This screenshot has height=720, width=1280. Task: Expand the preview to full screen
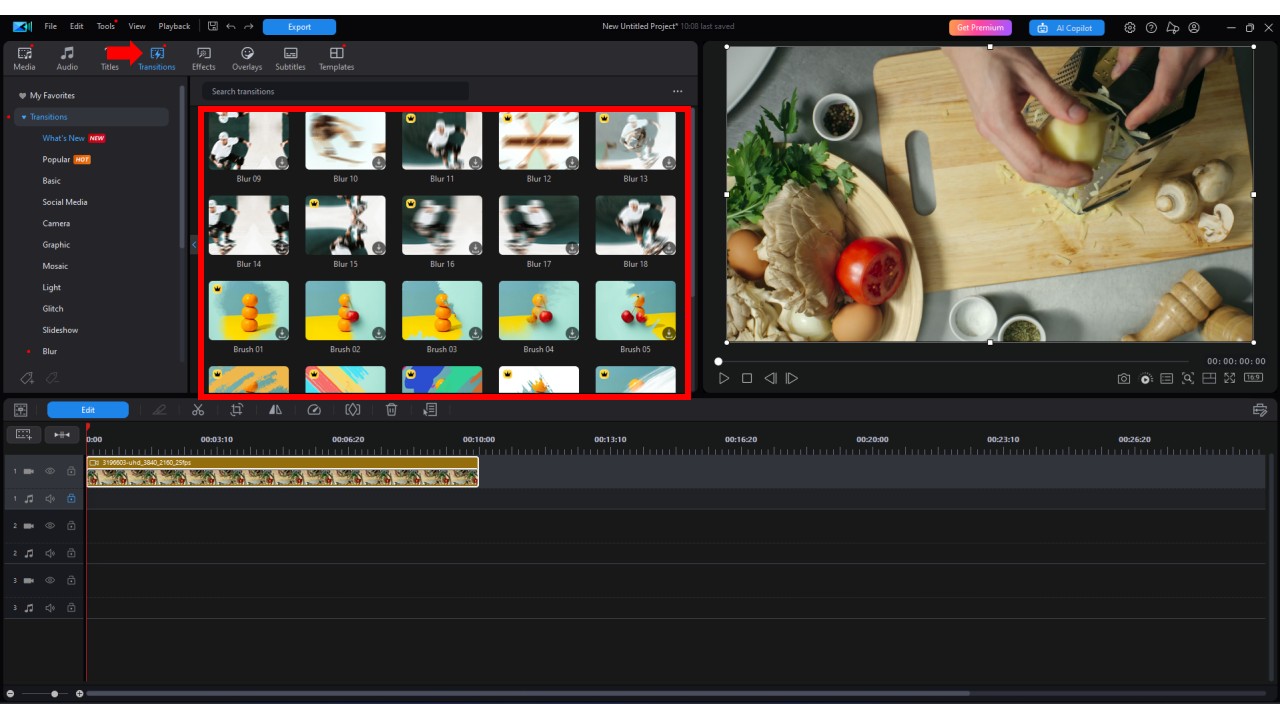[1230, 379]
